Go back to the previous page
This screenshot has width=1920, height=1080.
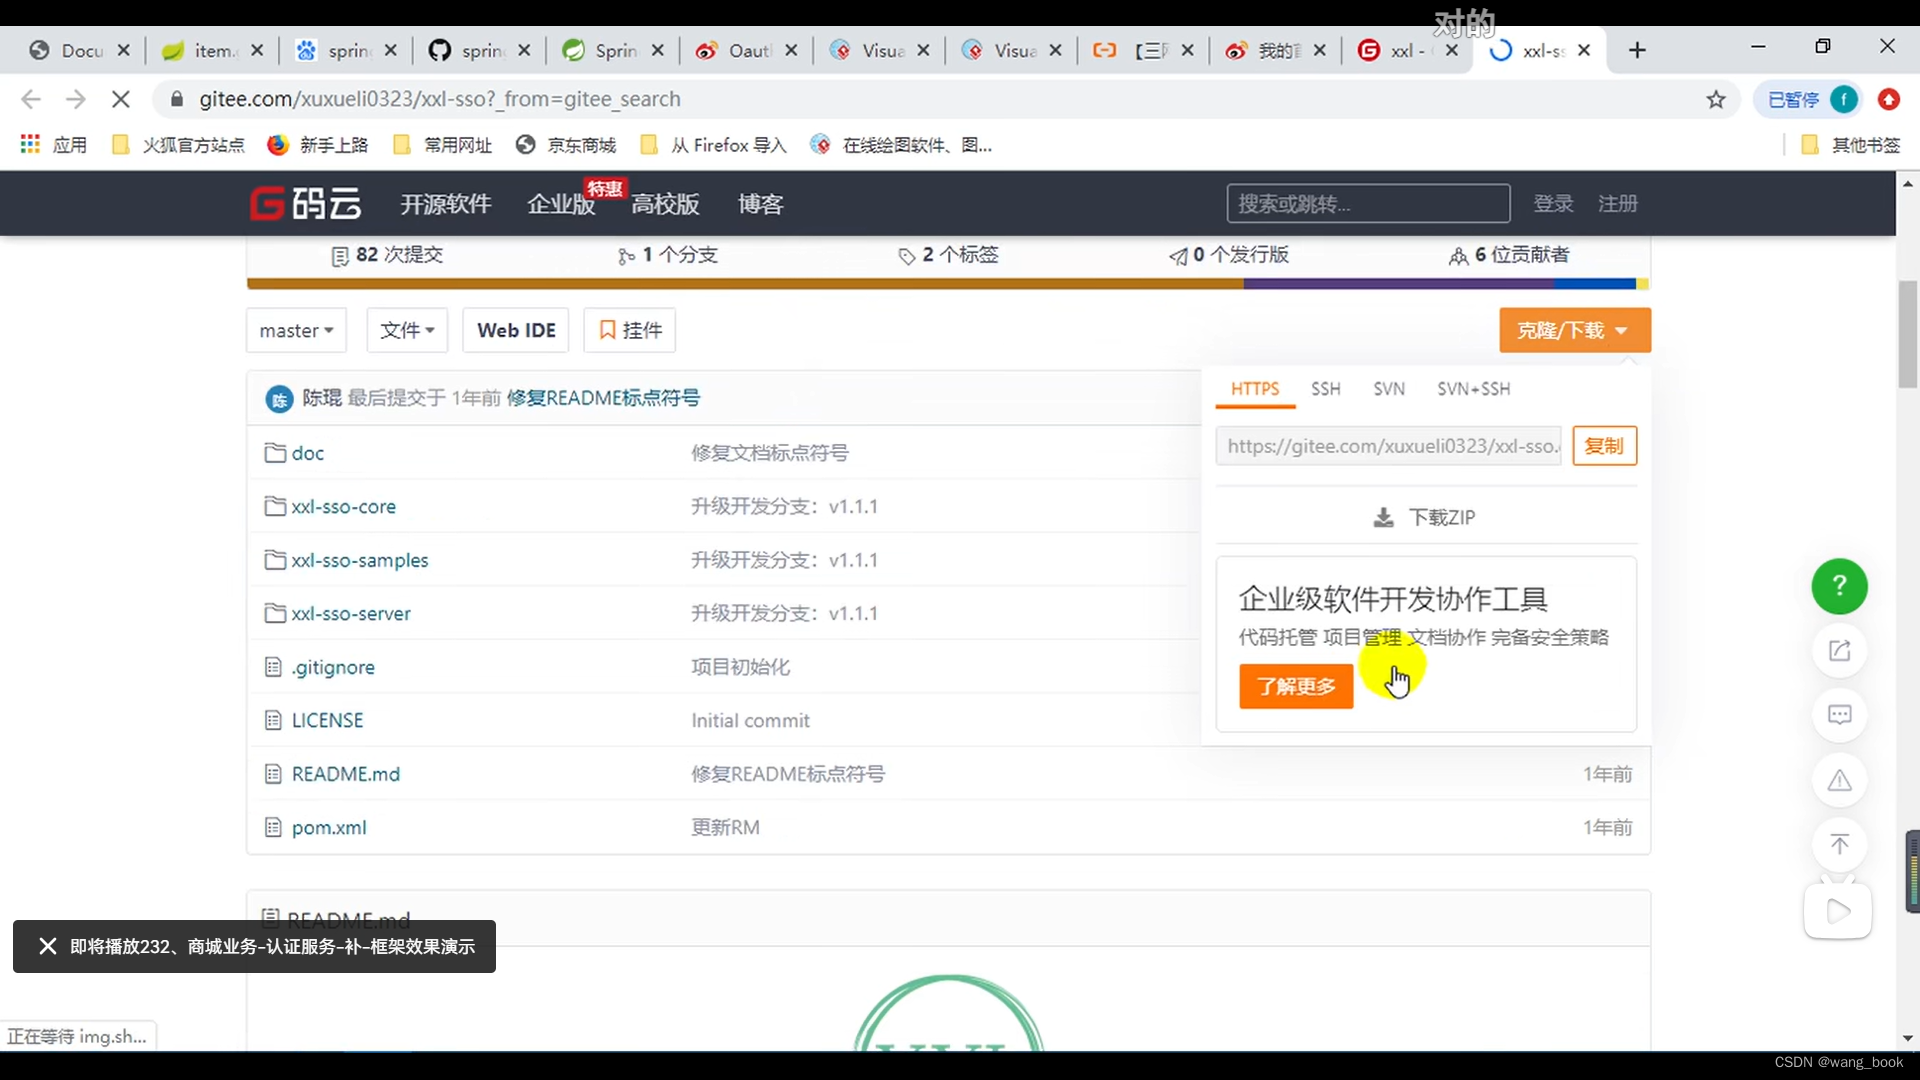(x=31, y=99)
